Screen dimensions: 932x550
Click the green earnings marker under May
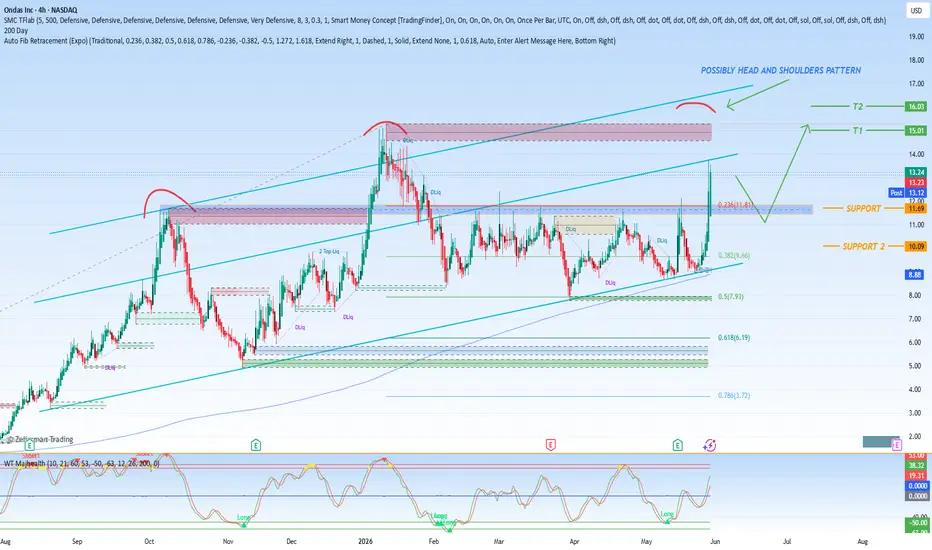point(678,445)
